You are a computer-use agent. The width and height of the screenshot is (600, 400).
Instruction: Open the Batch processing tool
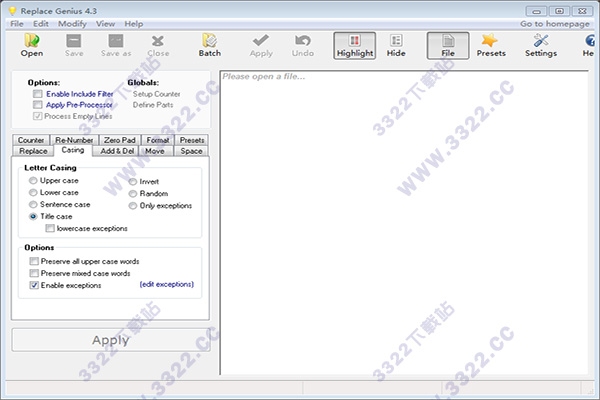point(210,46)
